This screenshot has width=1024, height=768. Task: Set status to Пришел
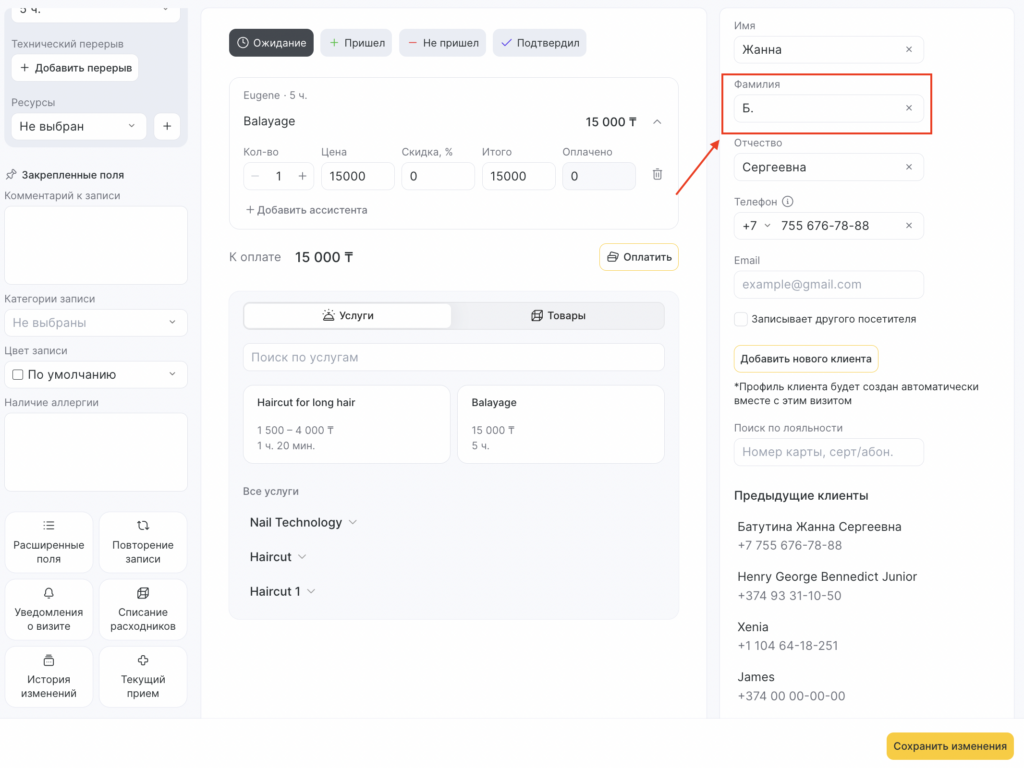[x=356, y=43]
